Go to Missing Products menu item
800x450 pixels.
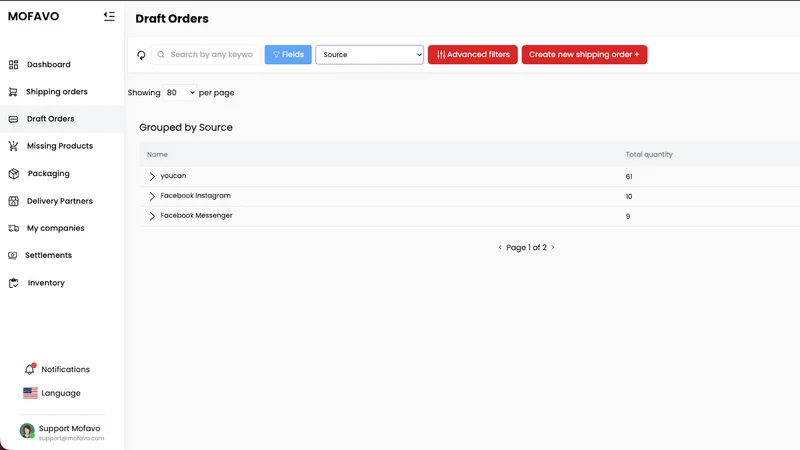pyautogui.click(x=60, y=146)
